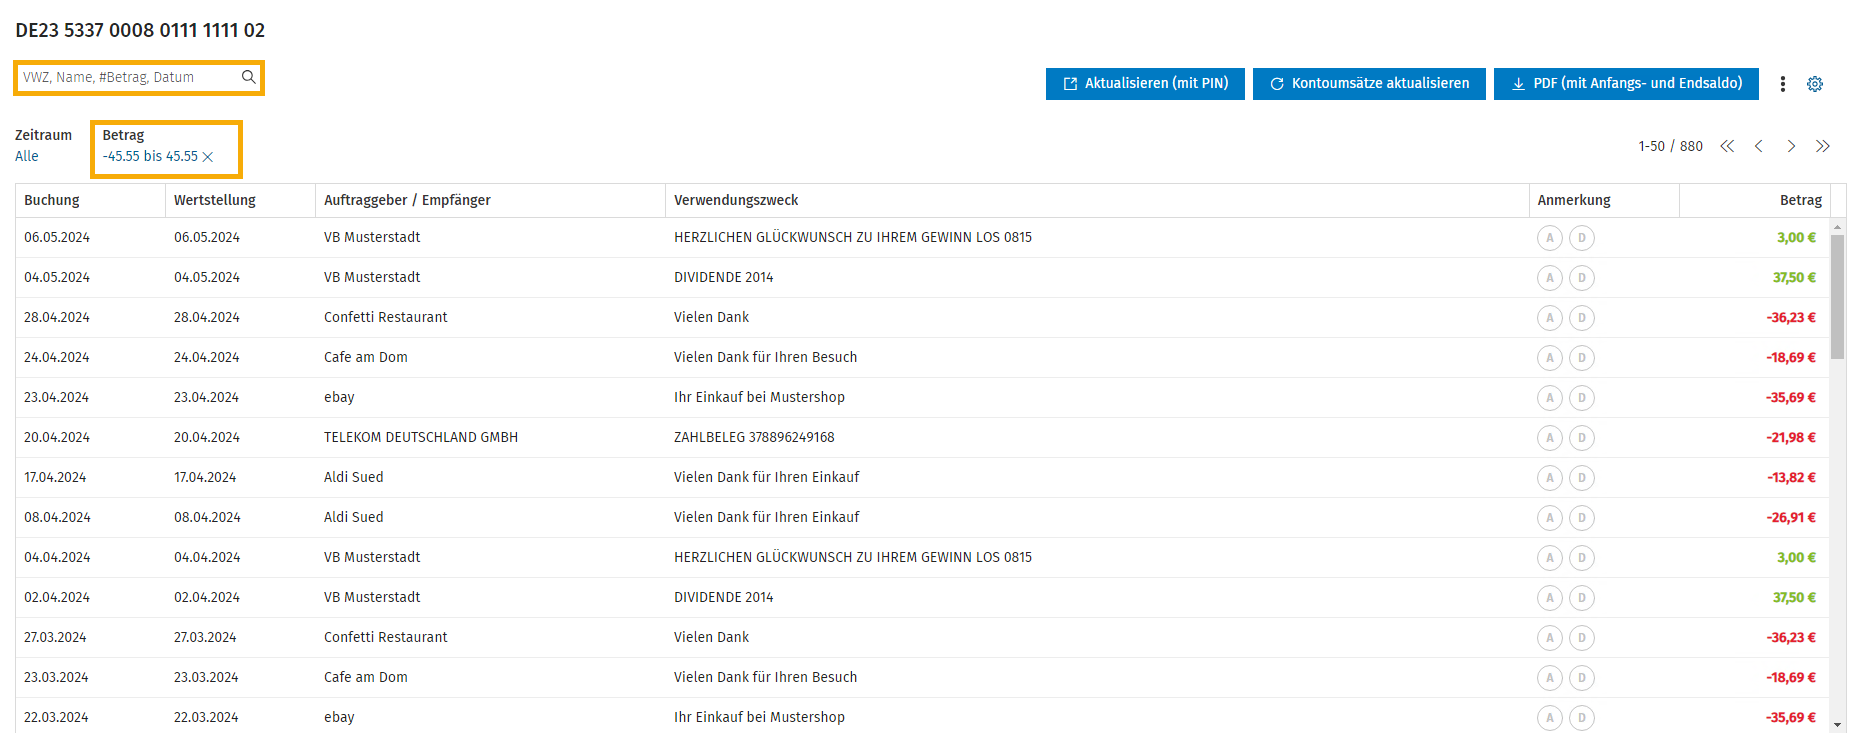Click Kontoumsätze aktualisieren button
The width and height of the screenshot is (1854, 733).
[x=1369, y=84]
